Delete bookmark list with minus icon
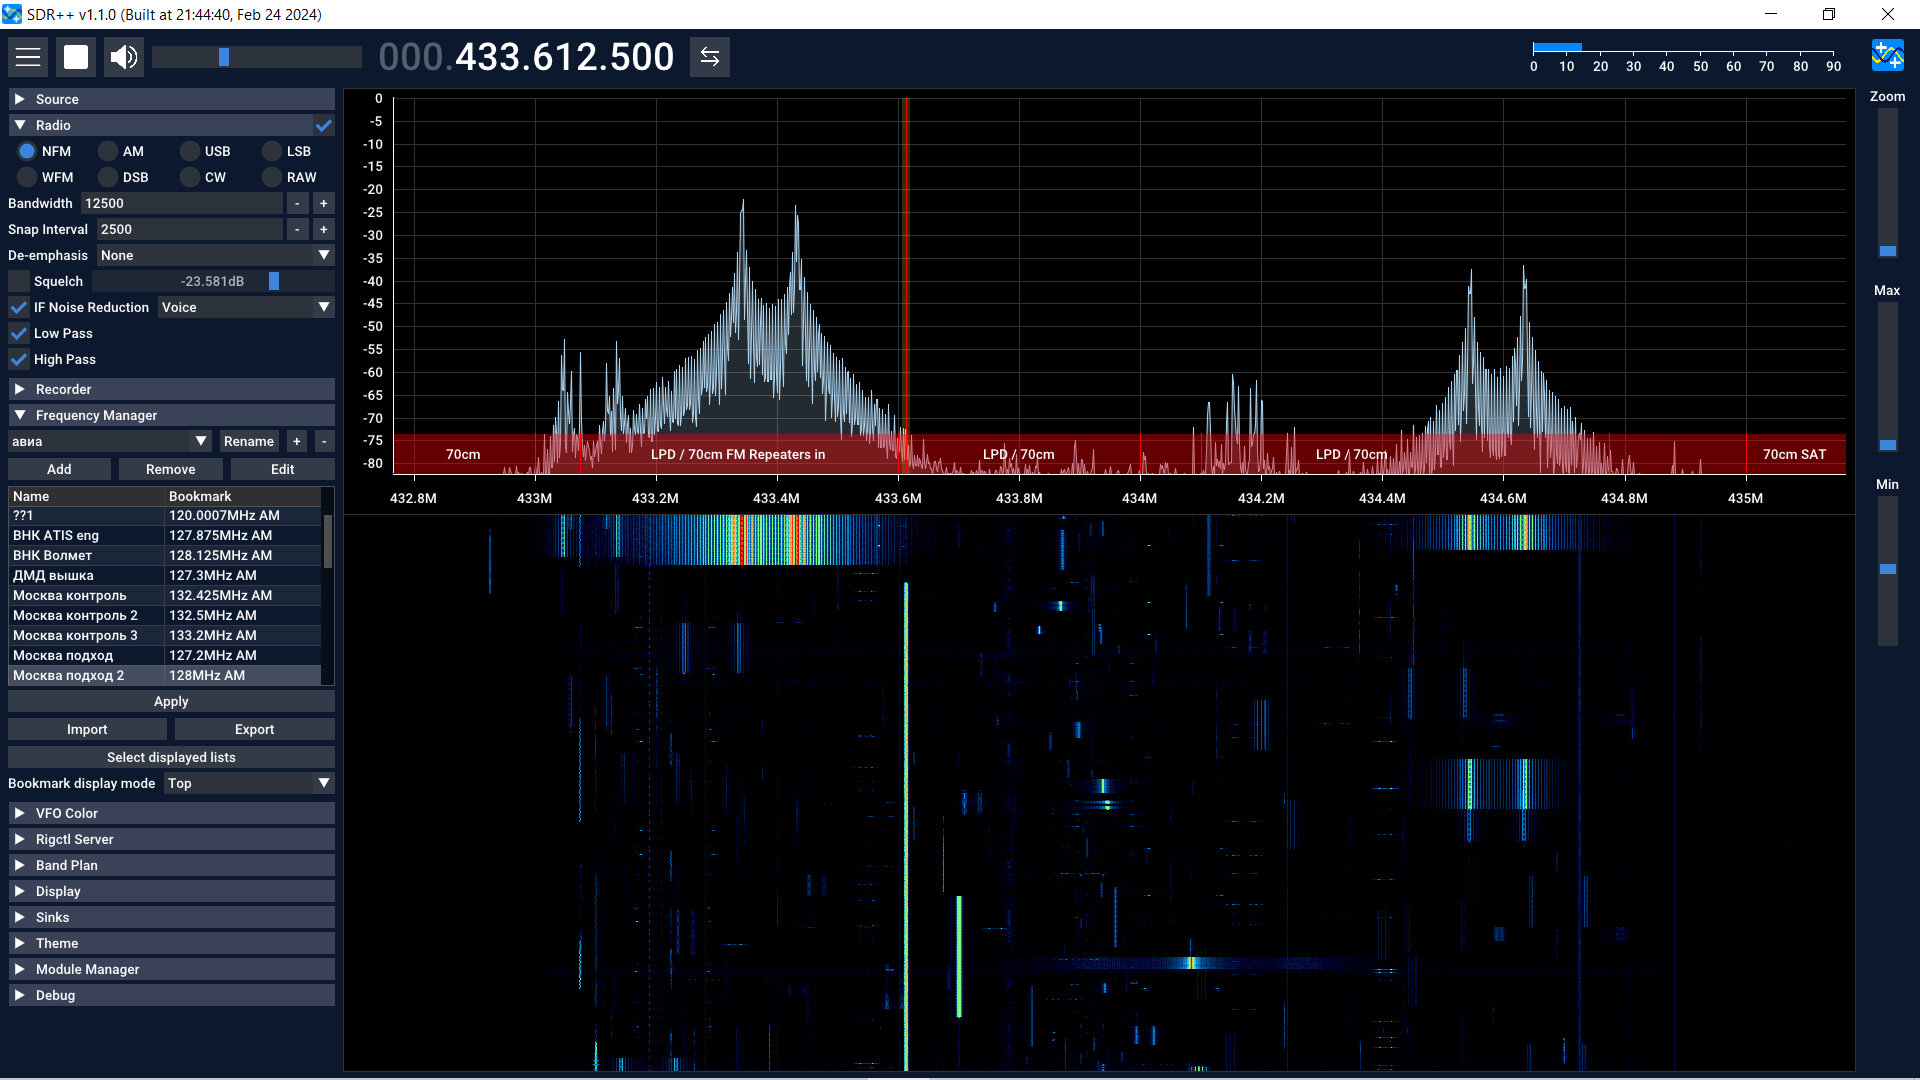 pyautogui.click(x=323, y=441)
